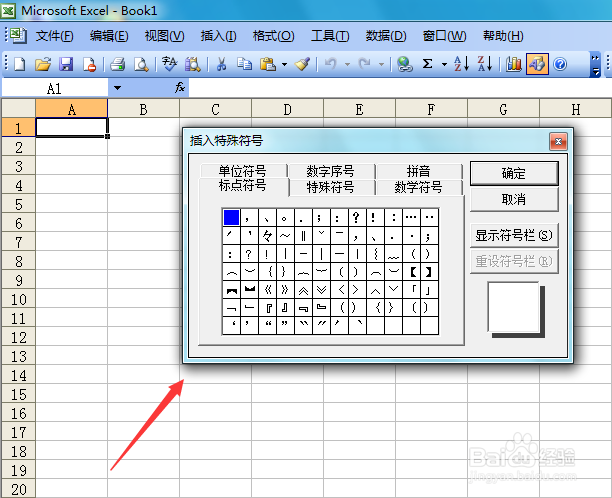Open the 编辑(E) menu
The image size is (612, 498).
coord(109,36)
